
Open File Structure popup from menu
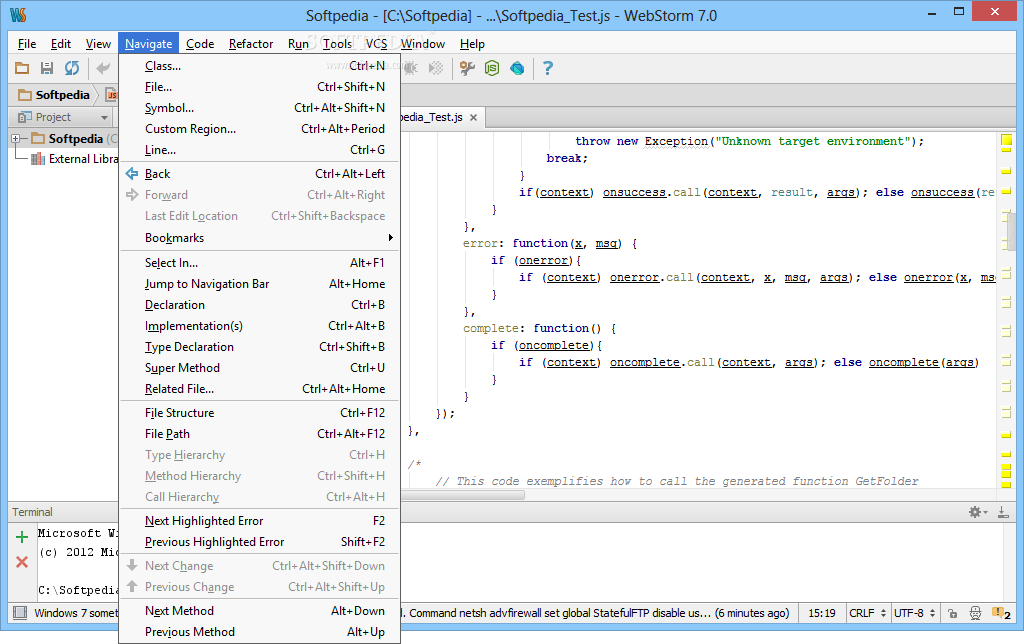pyautogui.click(x=259, y=413)
